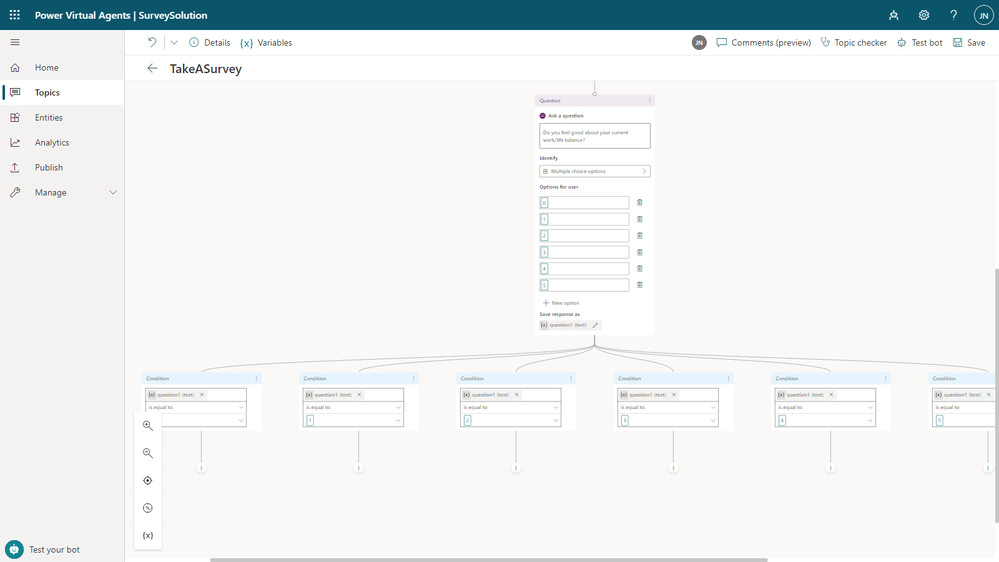Collapse the left navigation hamburger menu
Screen dimensions: 999x562
pyautogui.click(x=15, y=42)
